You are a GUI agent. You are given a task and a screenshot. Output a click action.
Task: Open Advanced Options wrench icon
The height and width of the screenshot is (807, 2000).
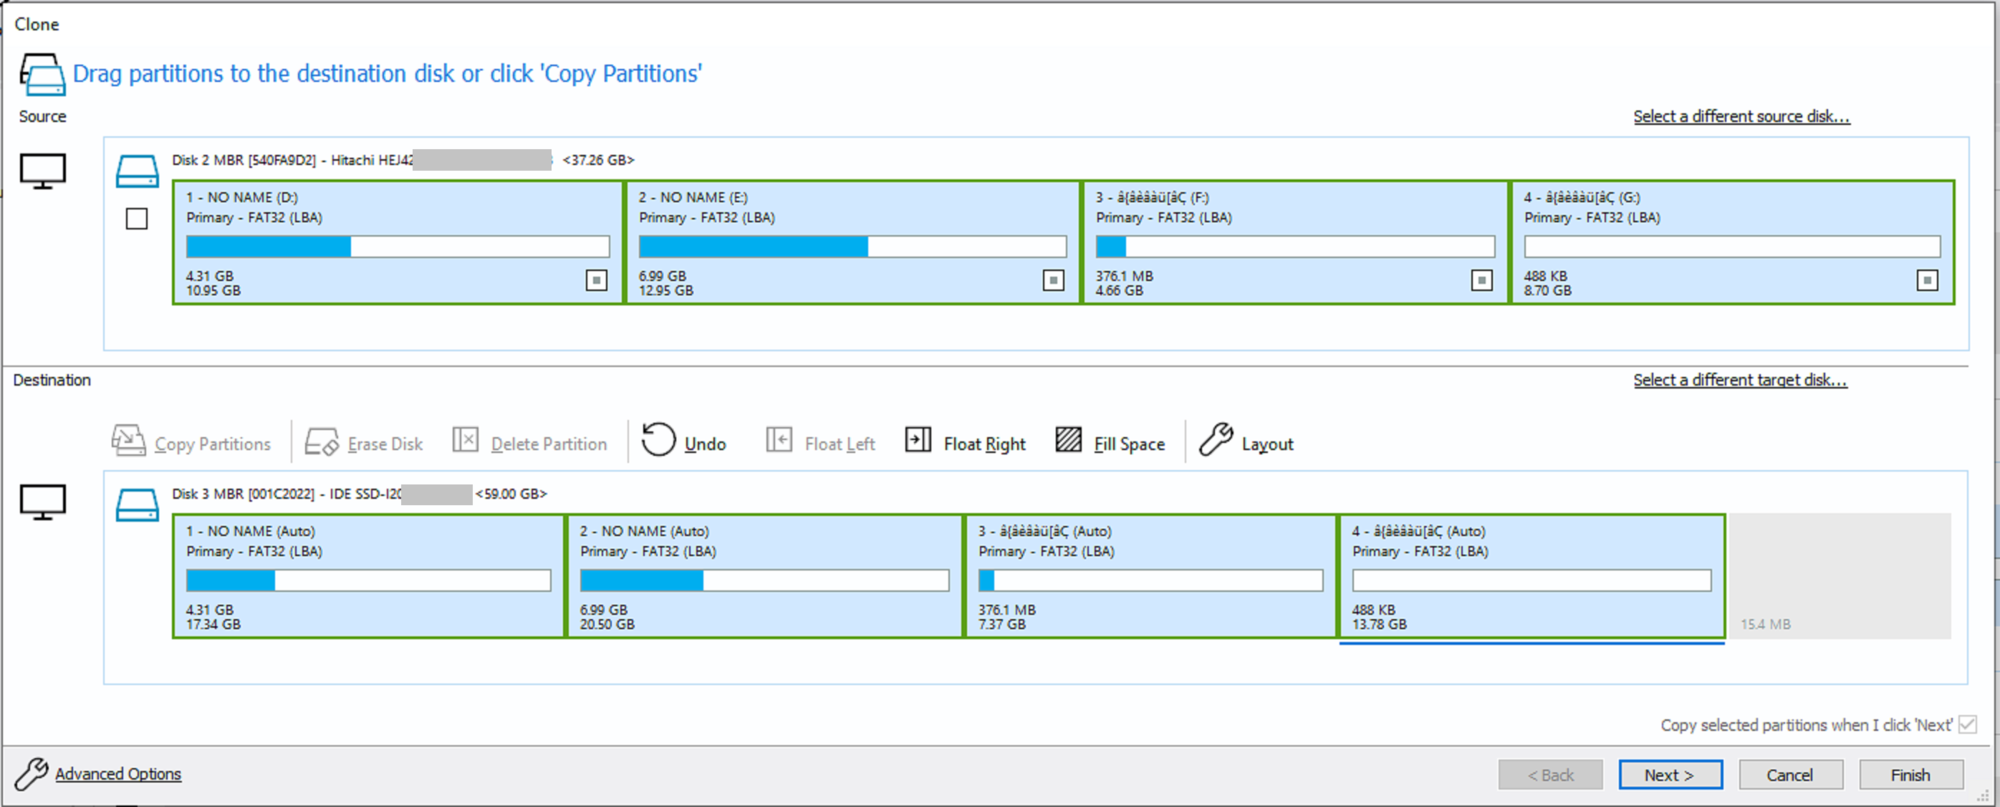[31, 774]
